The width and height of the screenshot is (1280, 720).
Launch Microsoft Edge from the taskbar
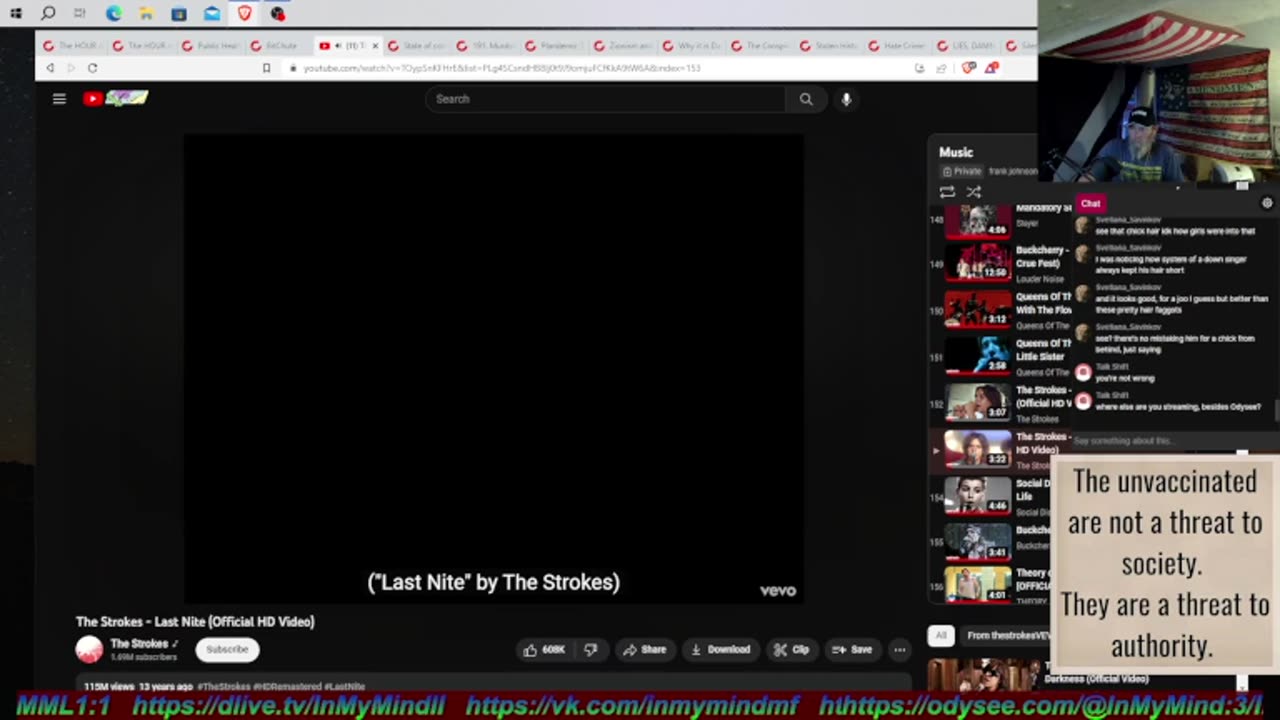click(113, 14)
